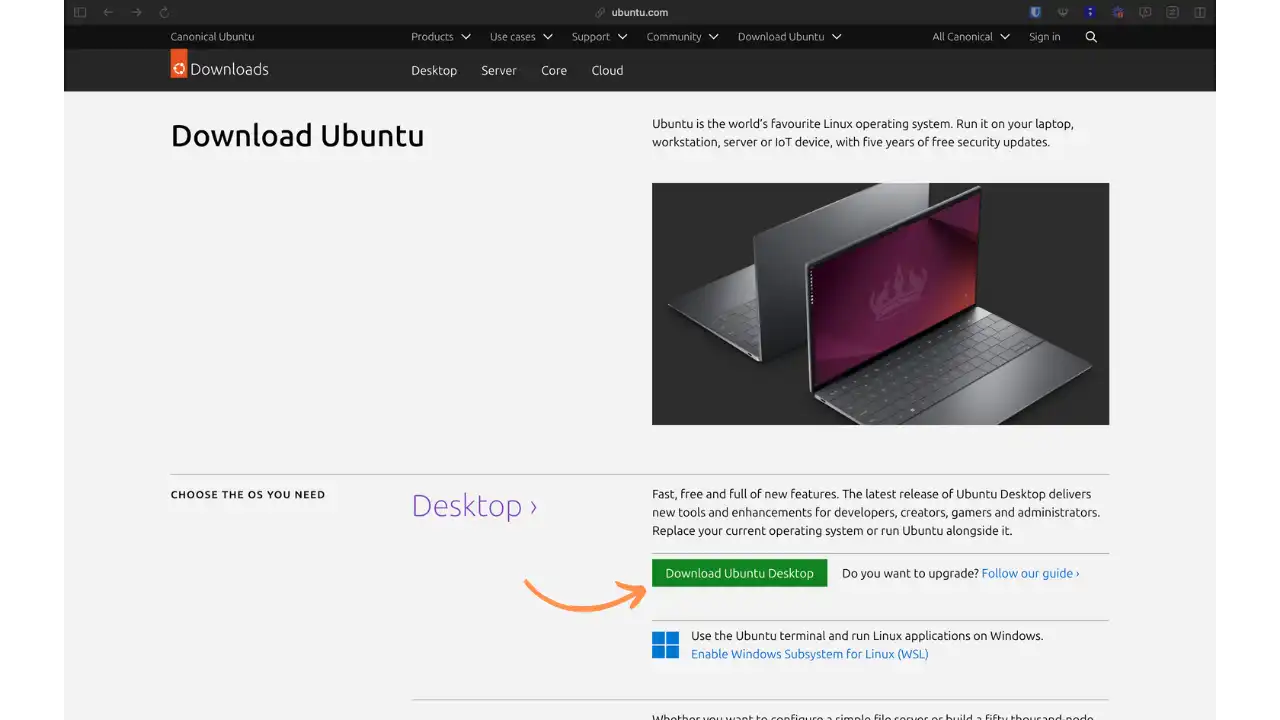Reload the ubuntu.com page
Screen dimensions: 1280x720
coord(163,12)
